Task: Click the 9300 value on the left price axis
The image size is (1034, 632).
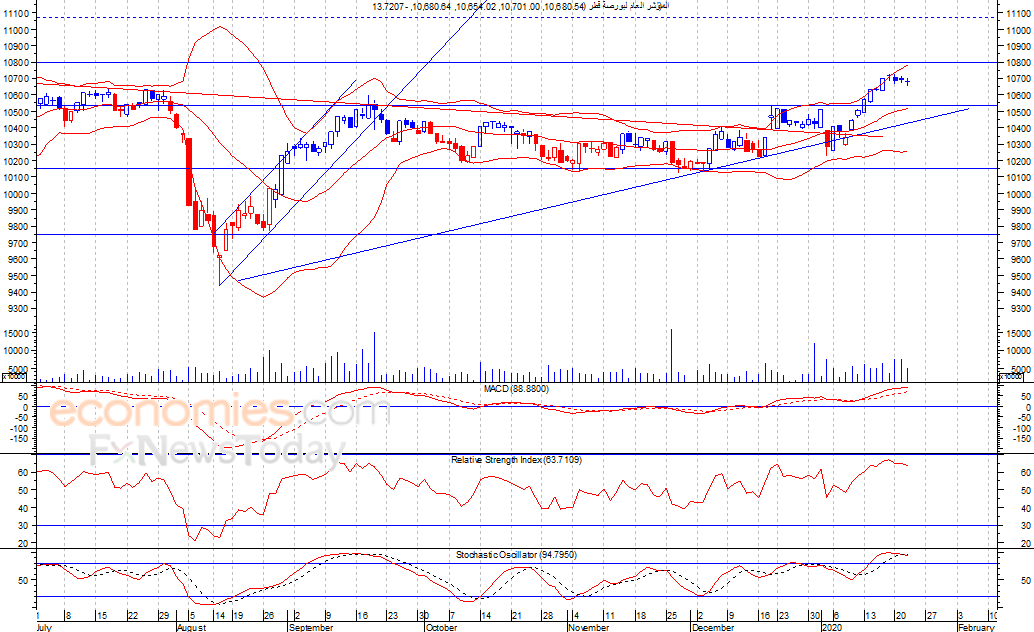Action: coord(16,309)
